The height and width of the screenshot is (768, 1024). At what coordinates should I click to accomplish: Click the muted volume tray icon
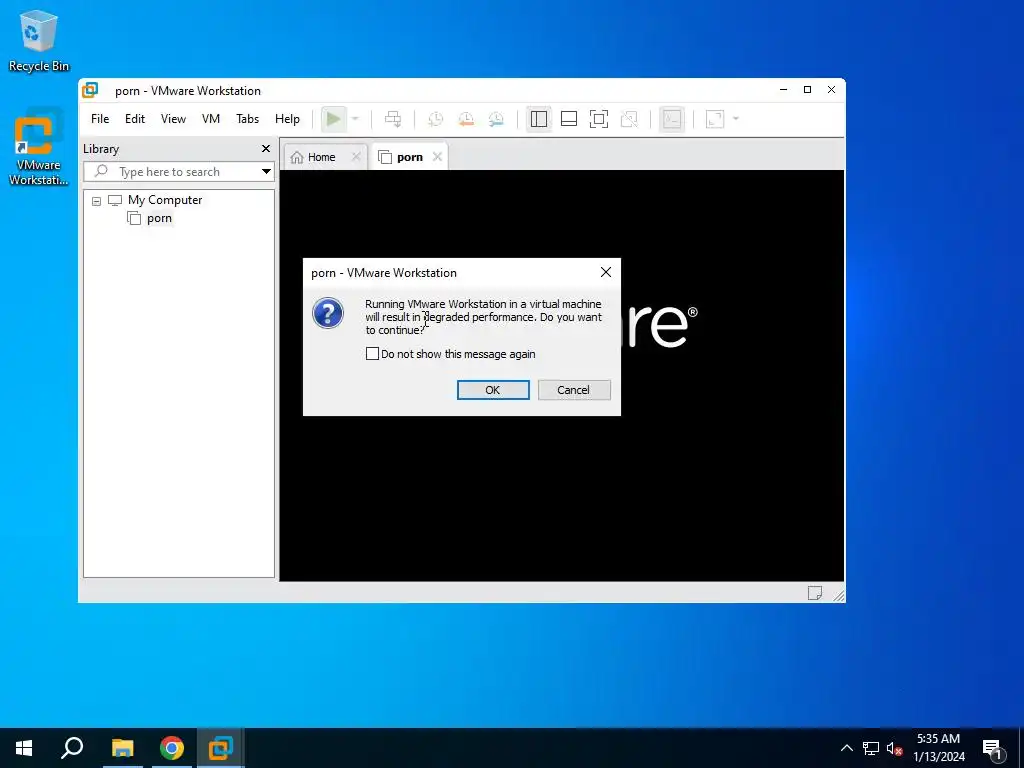pyautogui.click(x=894, y=748)
